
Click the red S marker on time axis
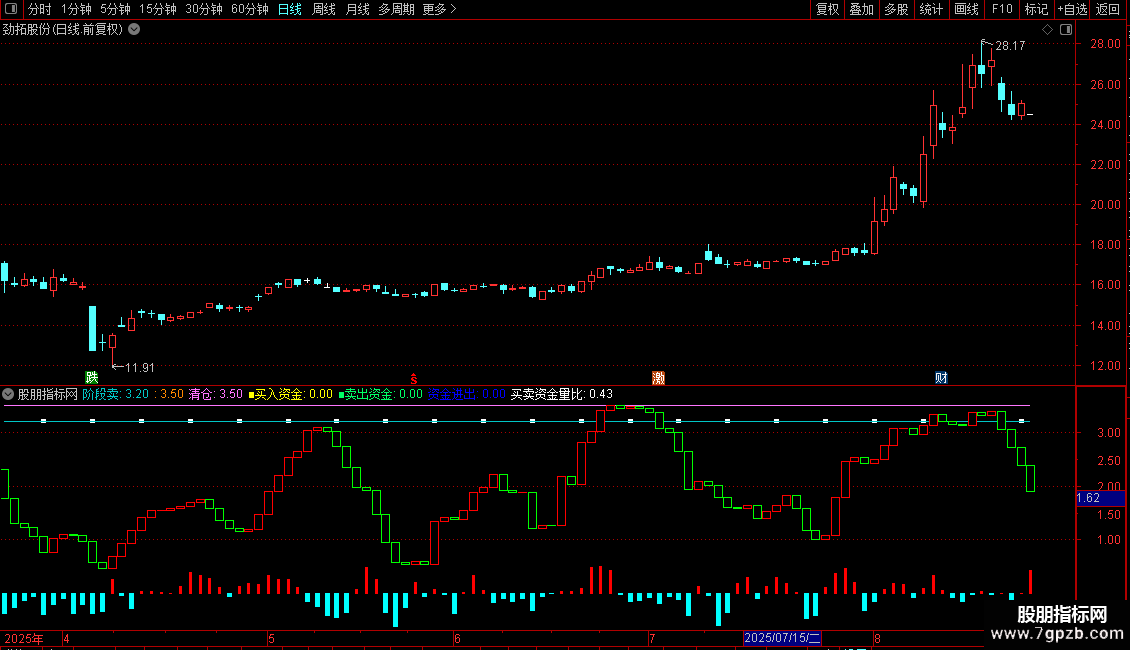414,379
